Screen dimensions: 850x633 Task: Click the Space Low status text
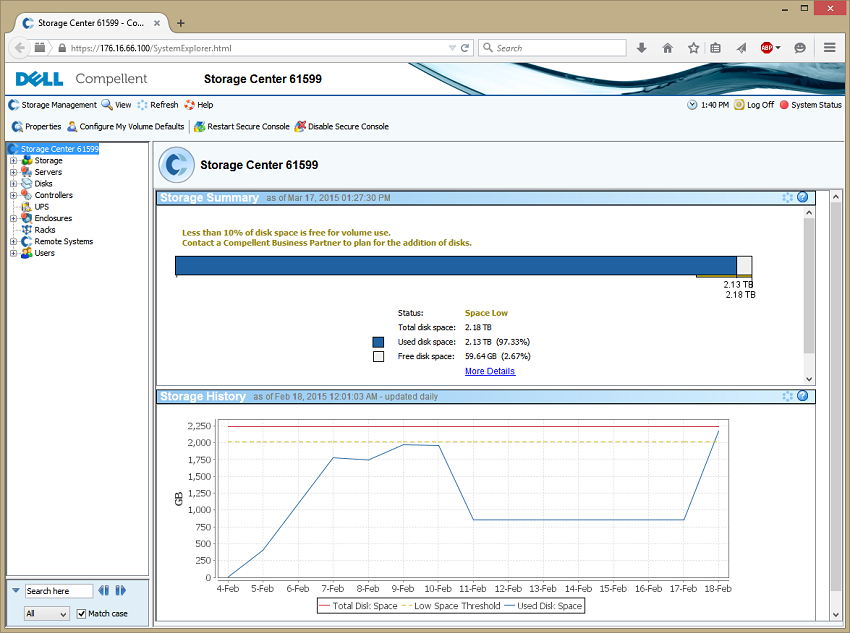coord(486,313)
